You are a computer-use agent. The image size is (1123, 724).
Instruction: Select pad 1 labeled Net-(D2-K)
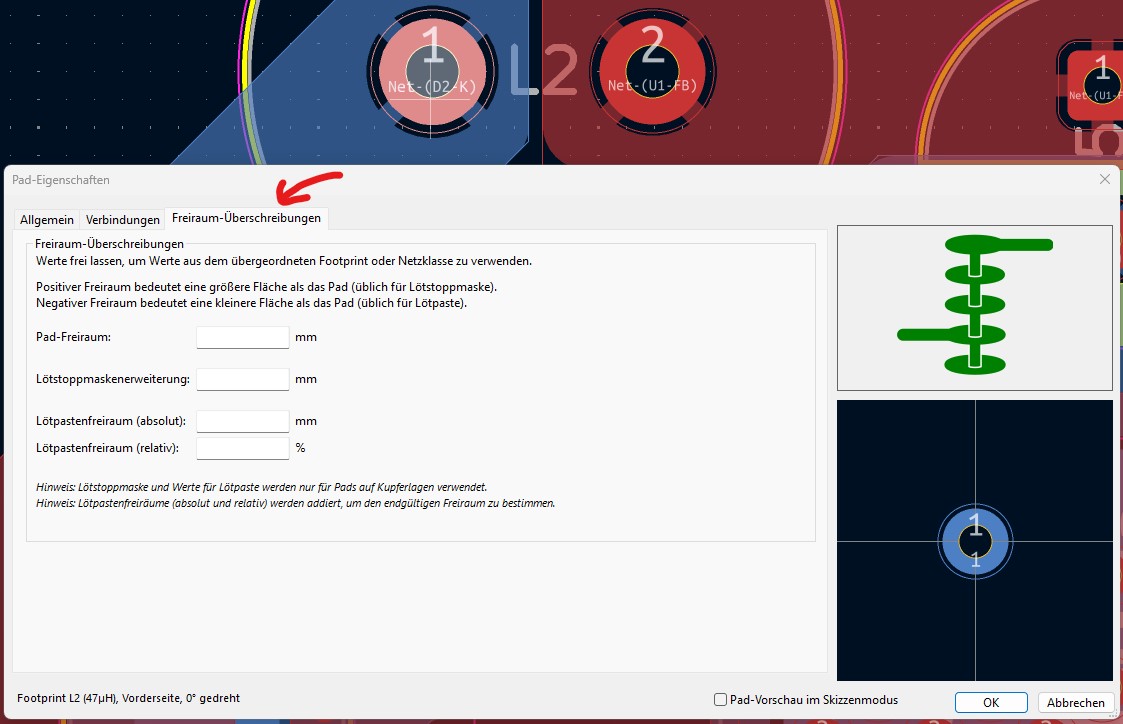coord(431,75)
